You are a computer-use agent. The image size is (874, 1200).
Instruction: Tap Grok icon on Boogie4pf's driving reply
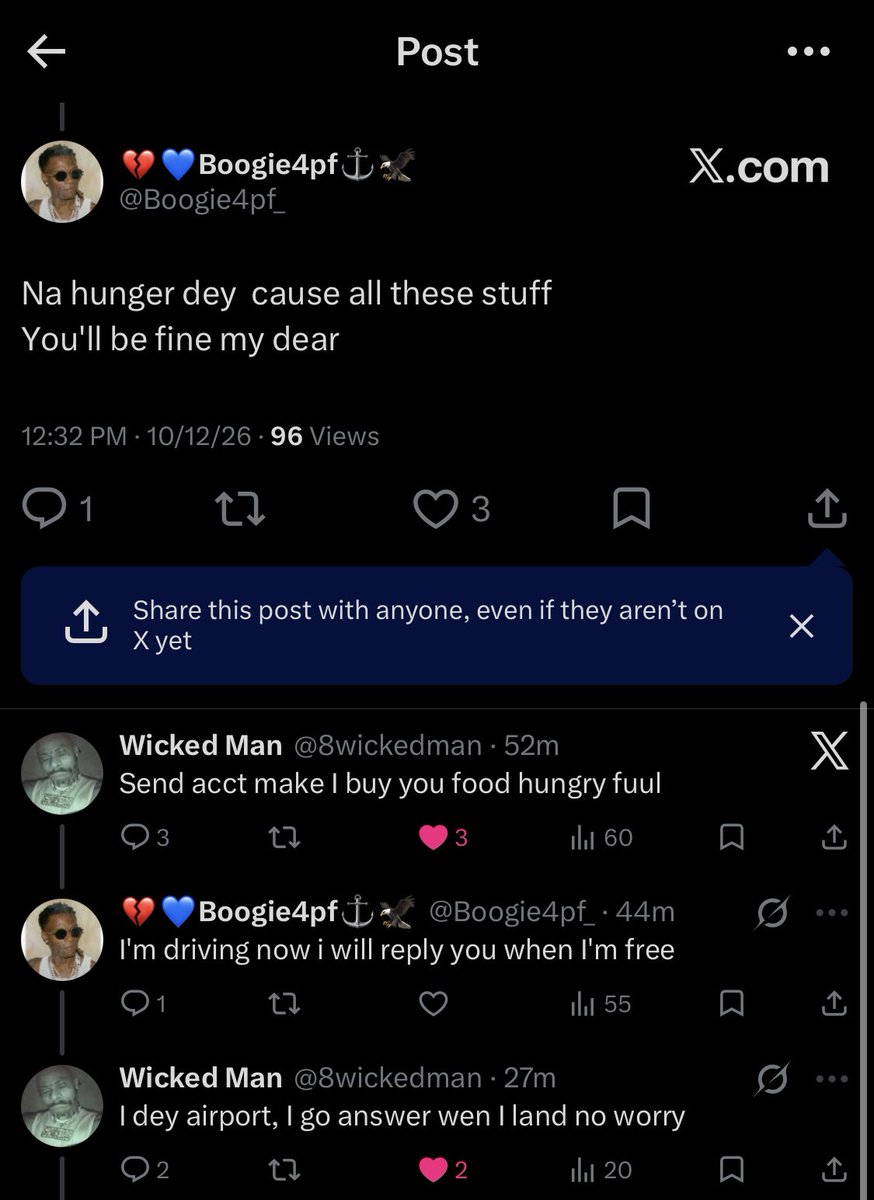(x=773, y=912)
